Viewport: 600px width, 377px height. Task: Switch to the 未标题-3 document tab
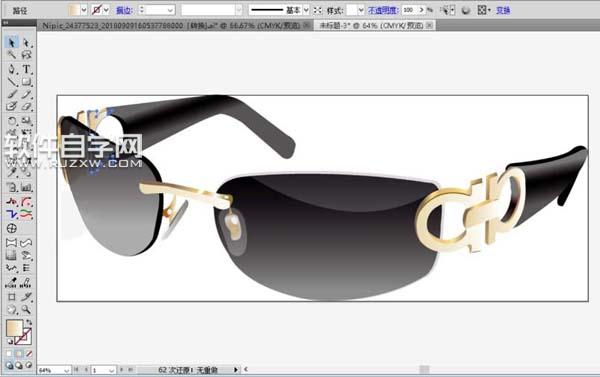[375, 26]
